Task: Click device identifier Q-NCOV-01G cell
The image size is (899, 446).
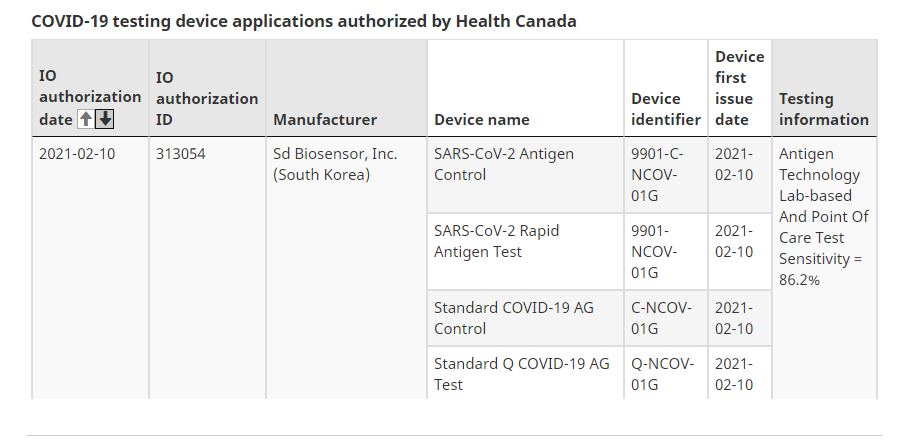Action: click(666, 373)
